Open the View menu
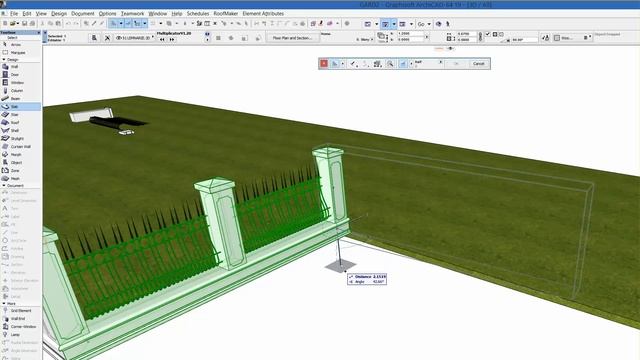The height and width of the screenshot is (360, 640). 41,13
